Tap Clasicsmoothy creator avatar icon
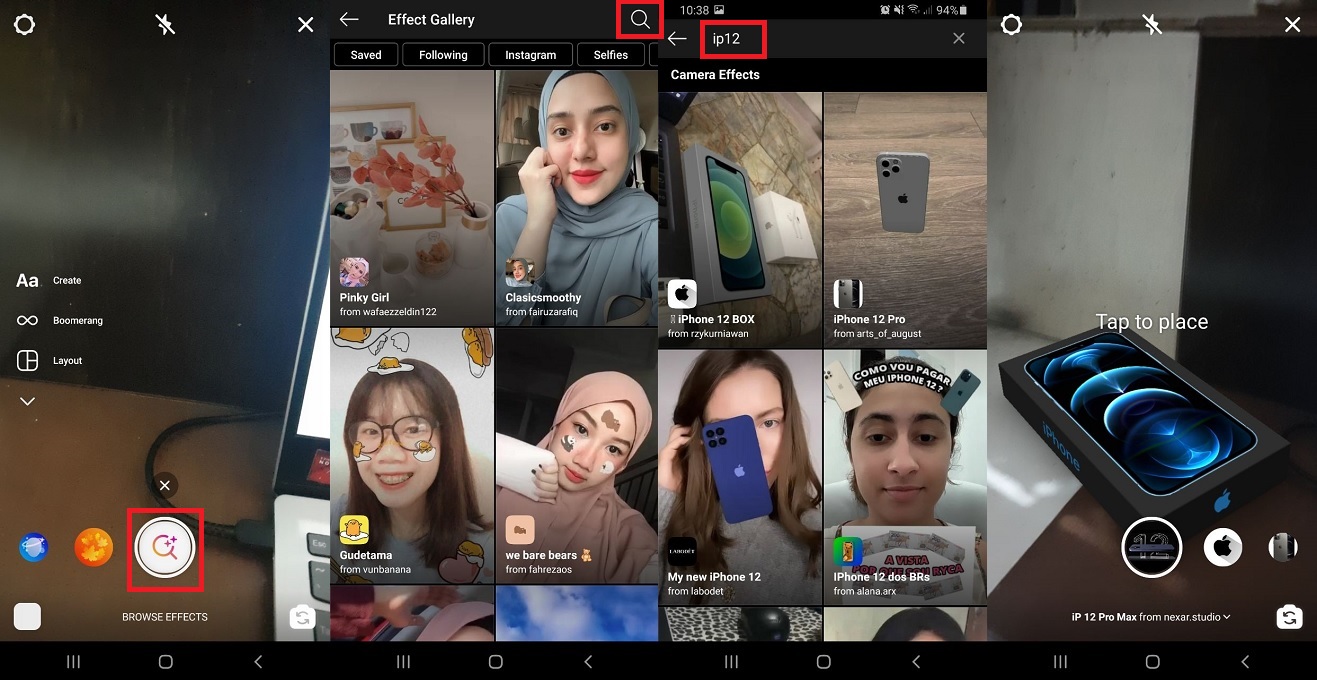This screenshot has height=680, width=1317. pos(520,272)
